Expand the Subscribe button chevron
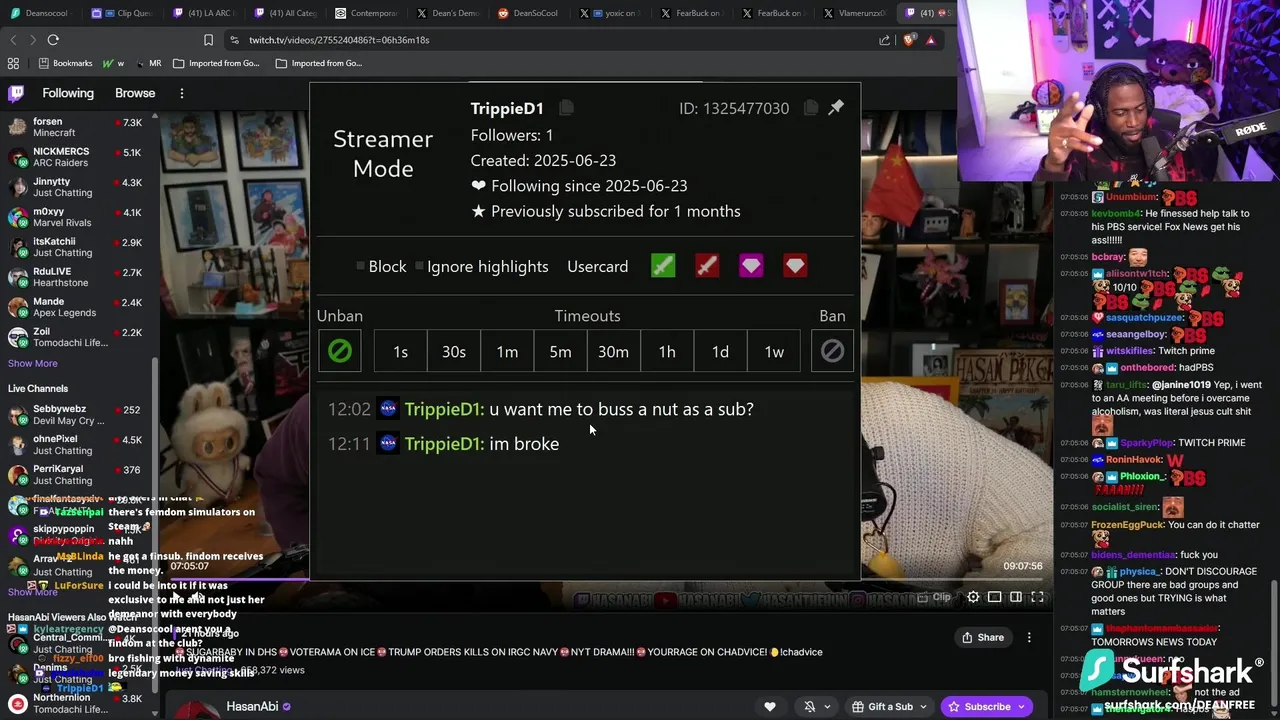This screenshot has width=1280, height=720. click(1021, 707)
